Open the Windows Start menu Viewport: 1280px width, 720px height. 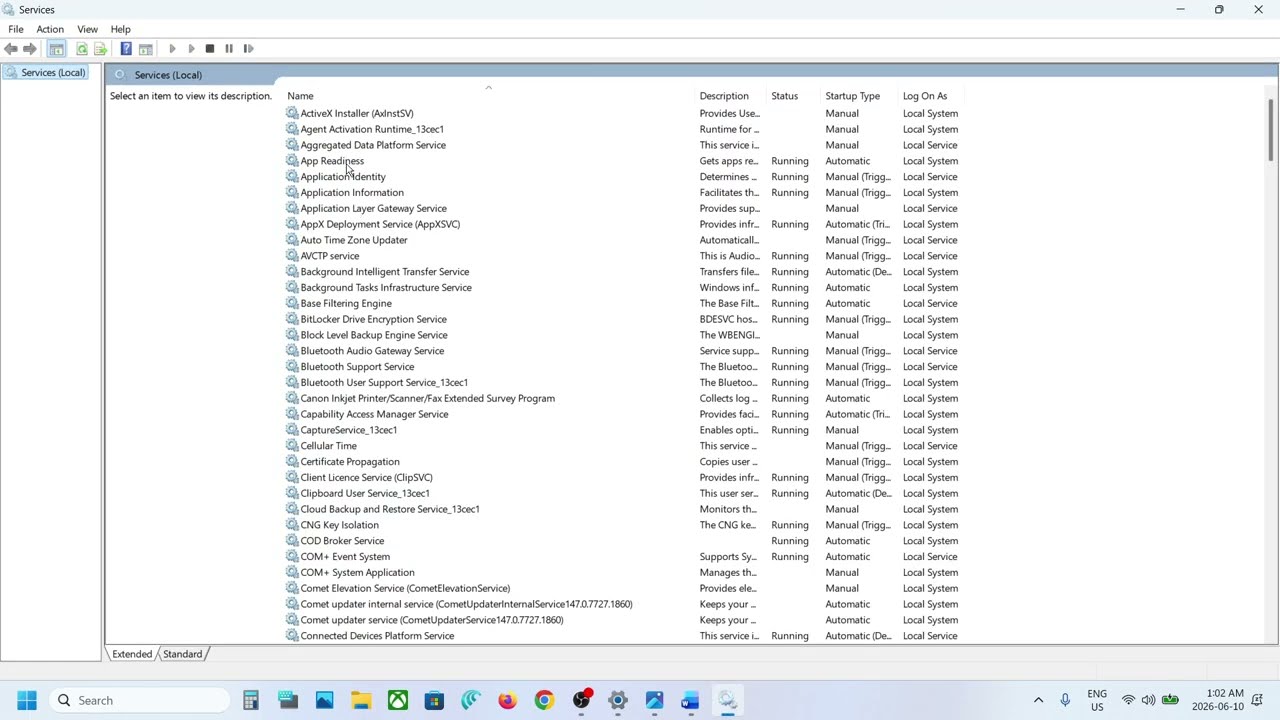coord(27,700)
